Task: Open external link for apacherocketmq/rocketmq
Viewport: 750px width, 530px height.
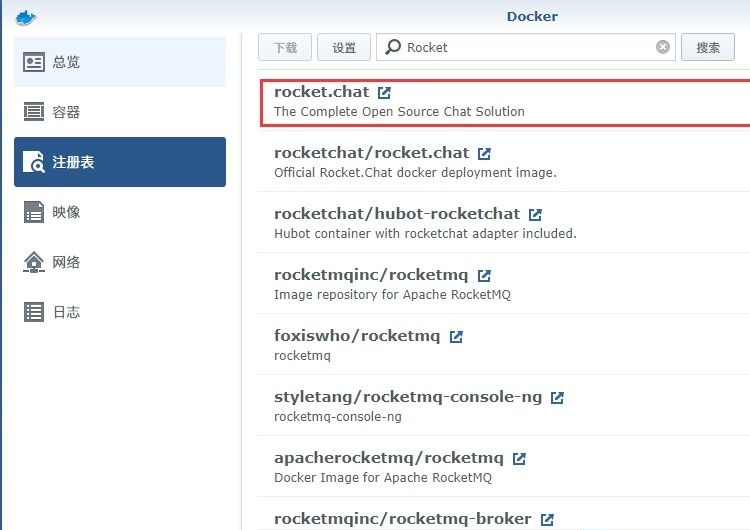Action: [x=519, y=459]
